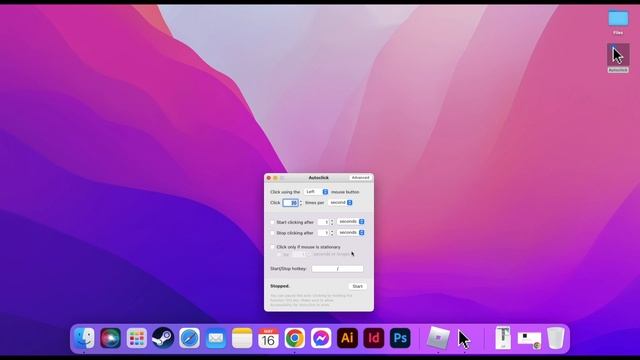Switch to Advanced mode in Autoclick

[x=360, y=178]
